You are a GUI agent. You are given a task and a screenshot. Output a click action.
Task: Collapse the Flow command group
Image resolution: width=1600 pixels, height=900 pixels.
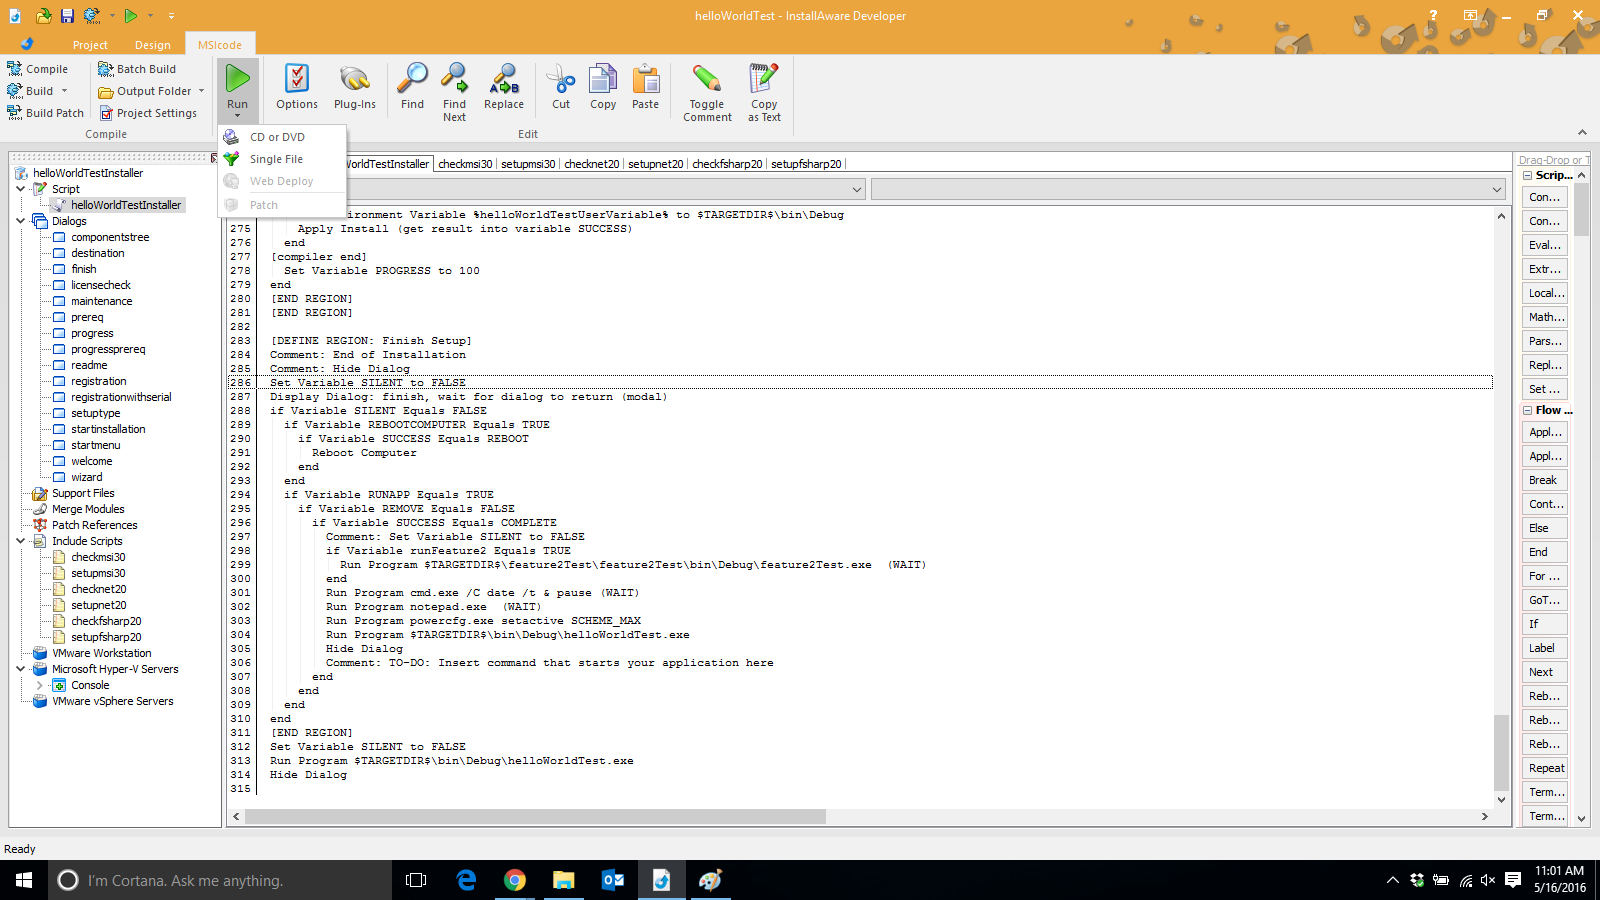click(1528, 410)
